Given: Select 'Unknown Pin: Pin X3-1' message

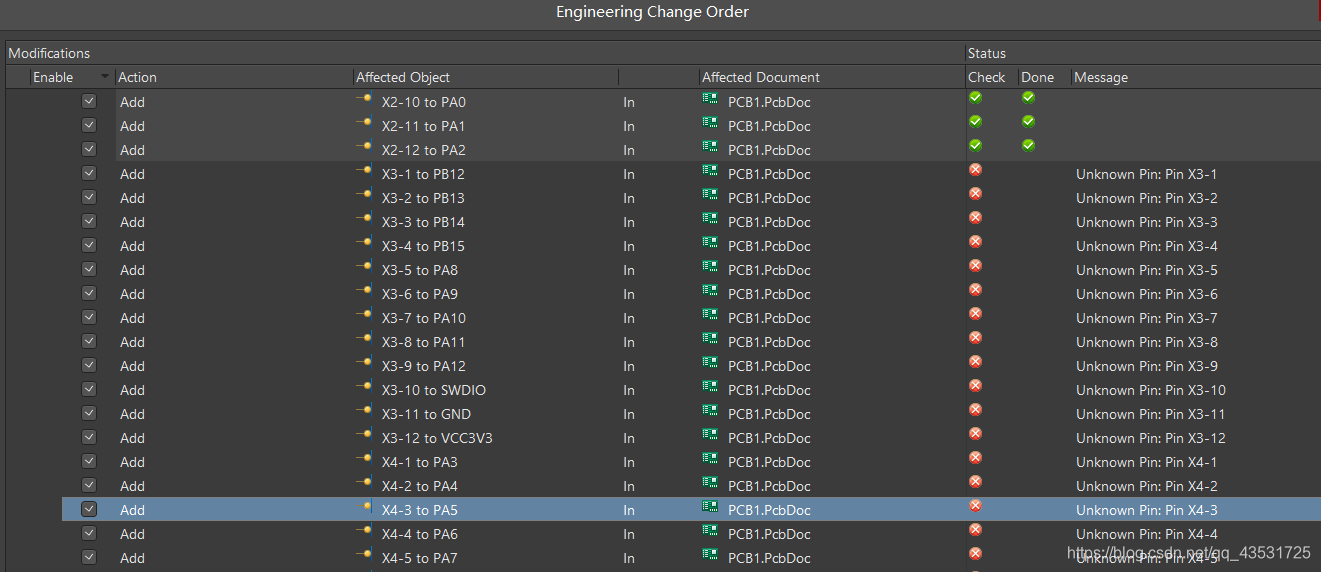Looking at the screenshot, I should pos(1146,174).
